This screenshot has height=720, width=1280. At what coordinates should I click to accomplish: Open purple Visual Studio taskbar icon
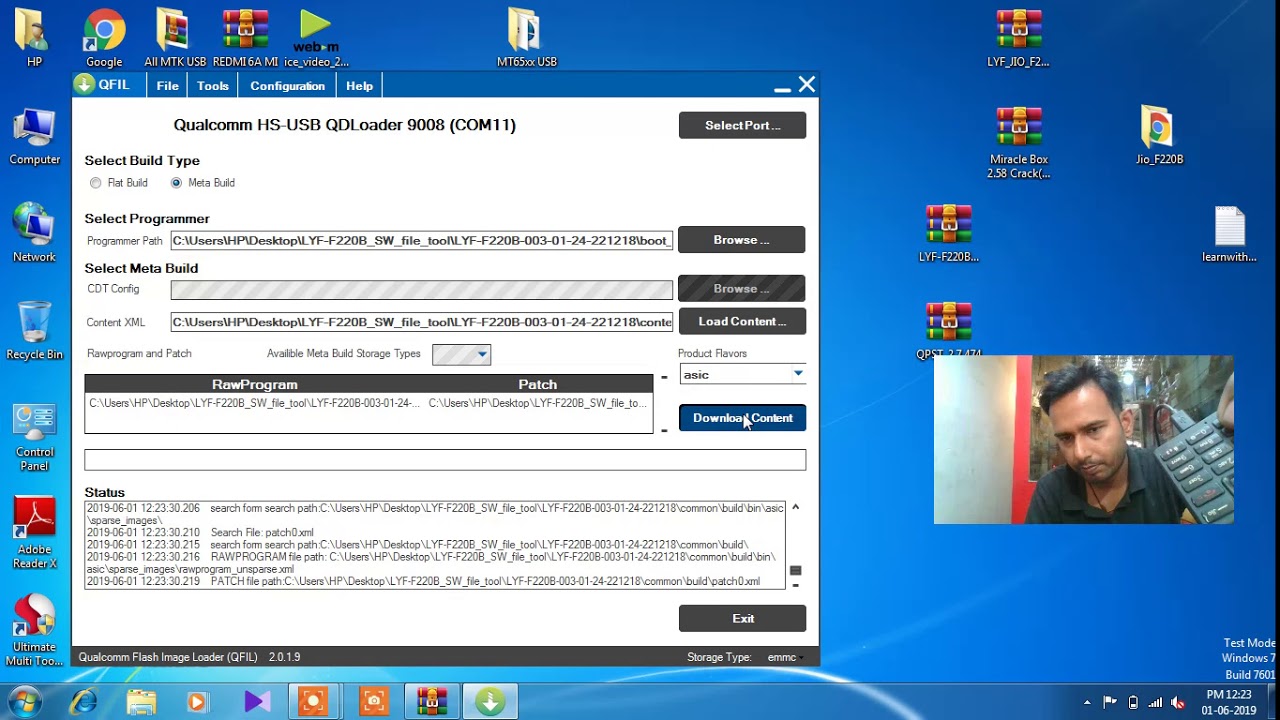point(256,702)
